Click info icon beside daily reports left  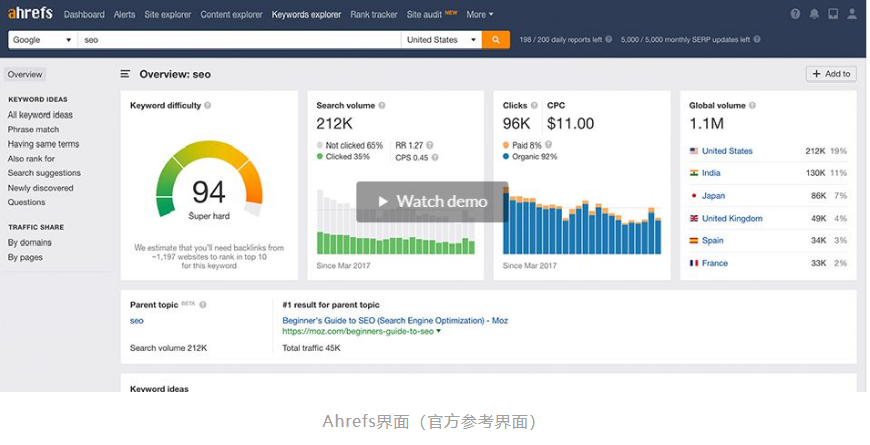click(609, 39)
